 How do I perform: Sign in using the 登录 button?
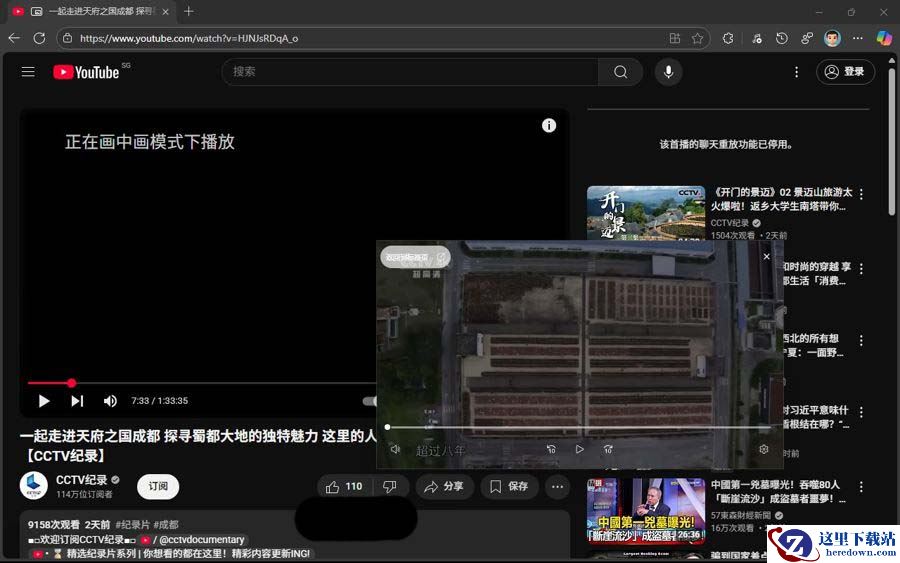coord(845,72)
